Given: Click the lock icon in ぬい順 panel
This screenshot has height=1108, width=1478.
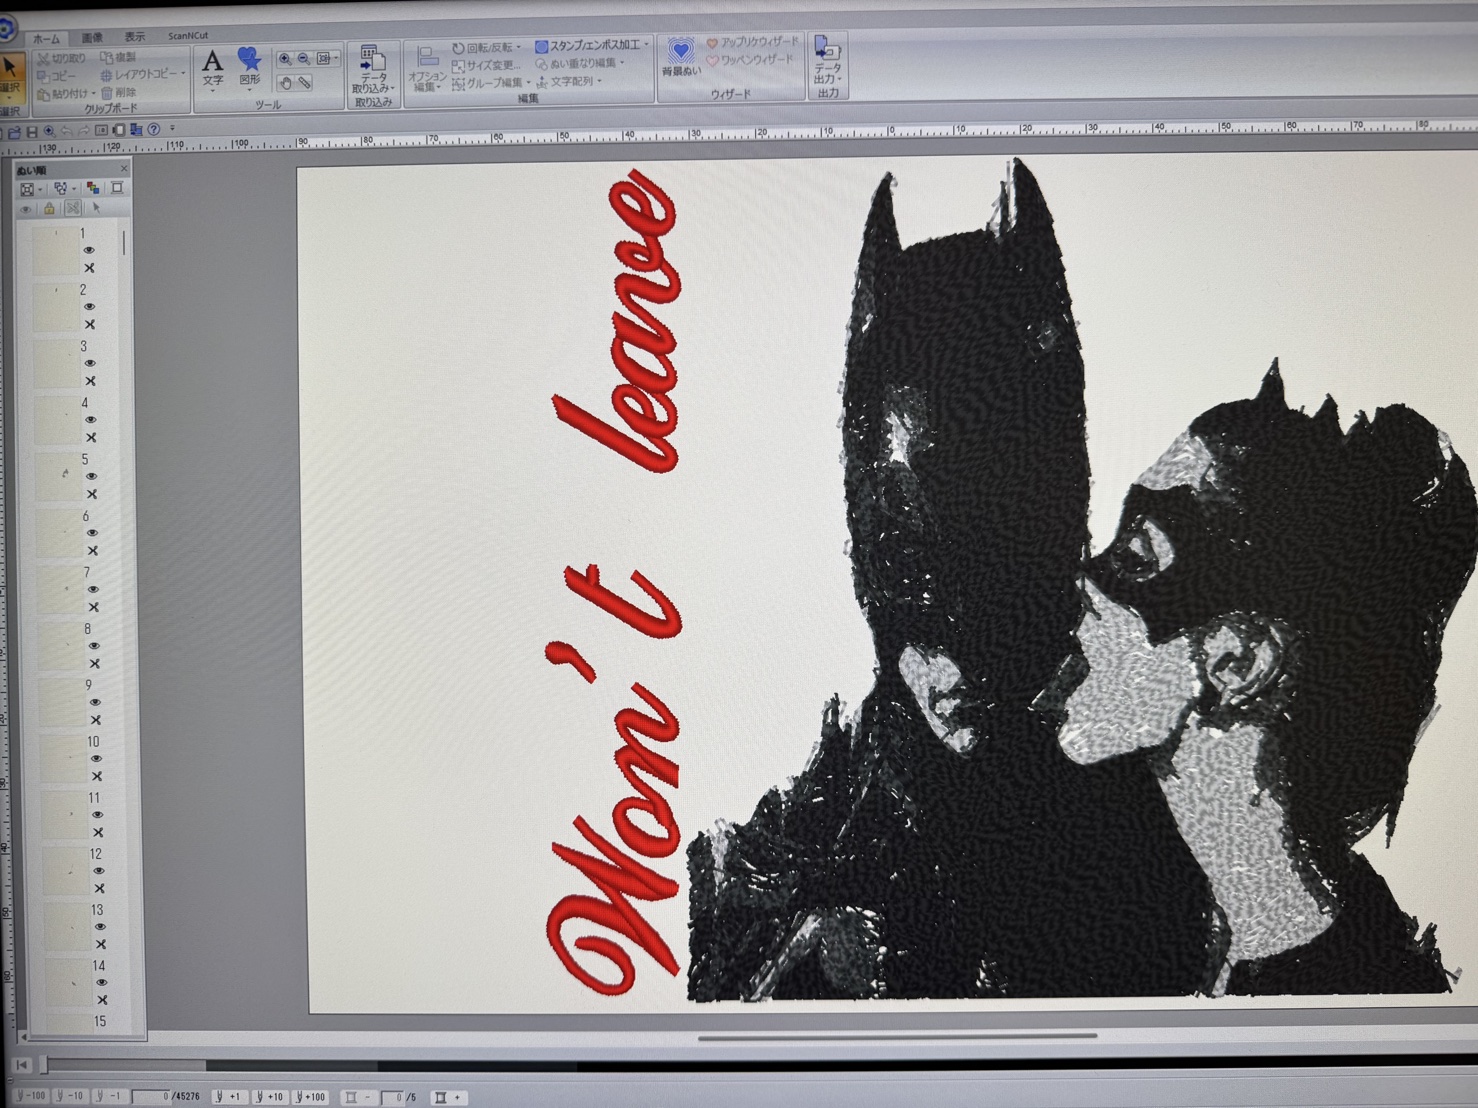Looking at the screenshot, I should 49,208.
